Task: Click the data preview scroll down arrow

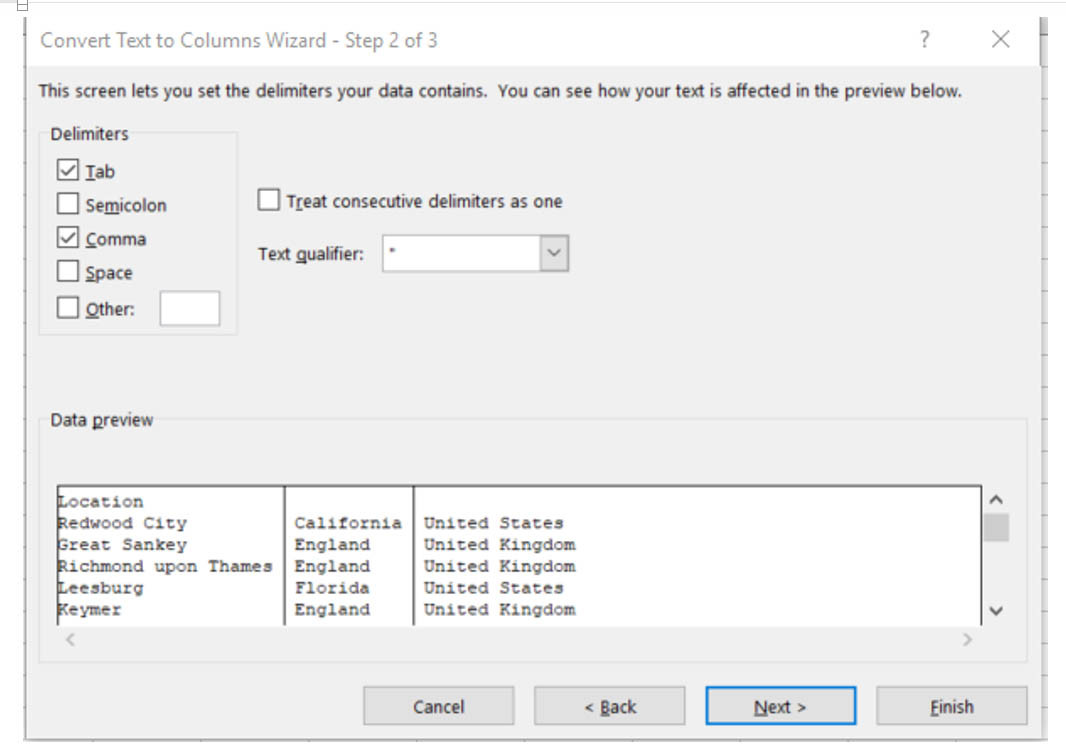Action: [x=995, y=611]
